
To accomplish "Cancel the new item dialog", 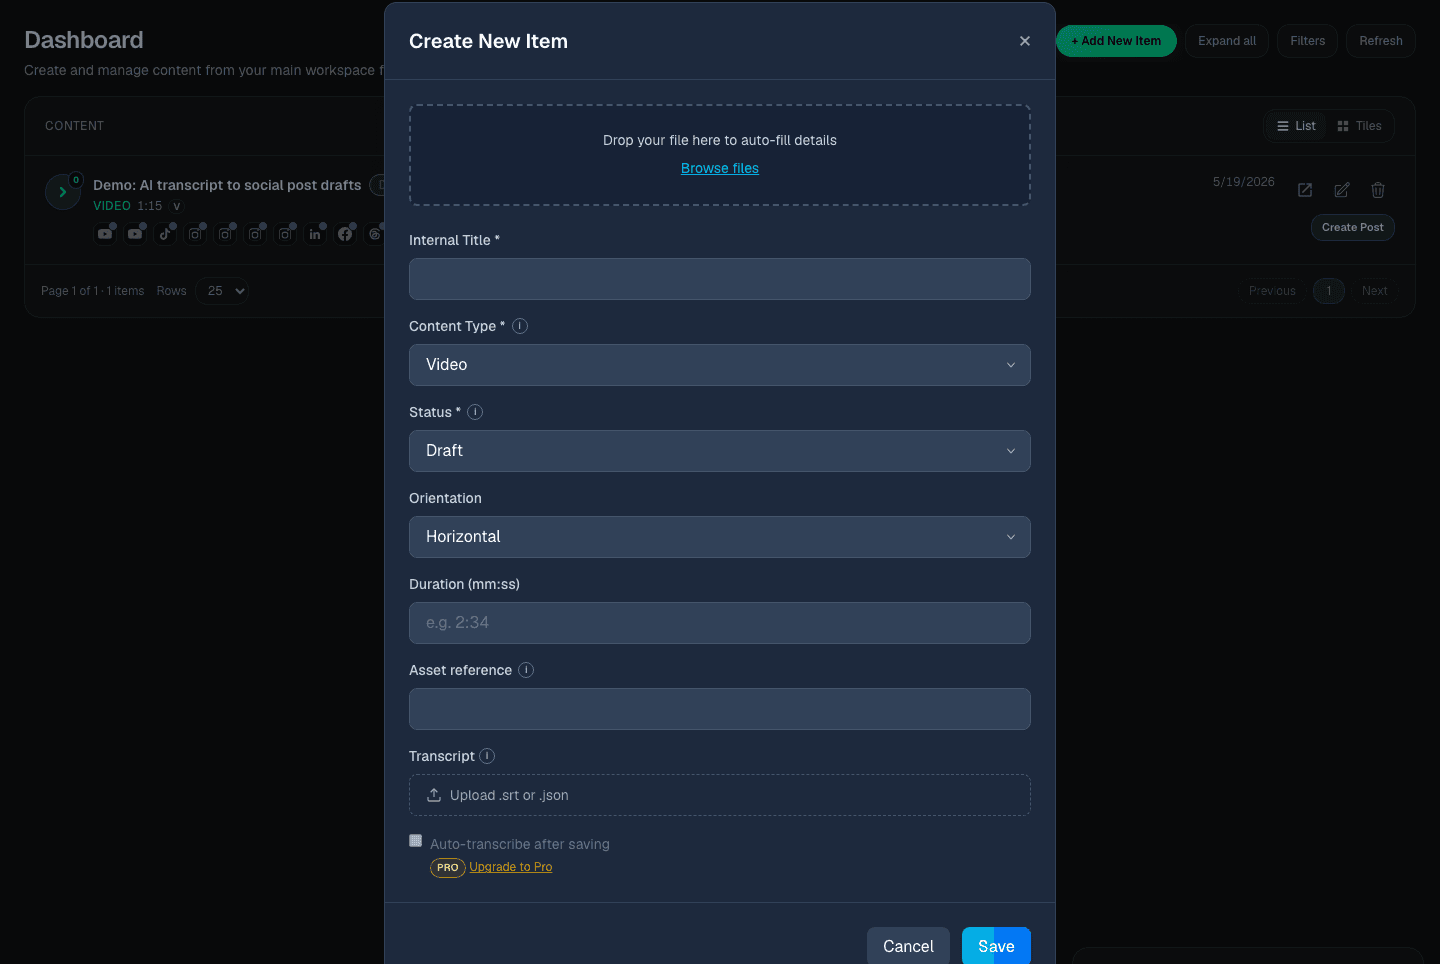I will click(x=908, y=946).
